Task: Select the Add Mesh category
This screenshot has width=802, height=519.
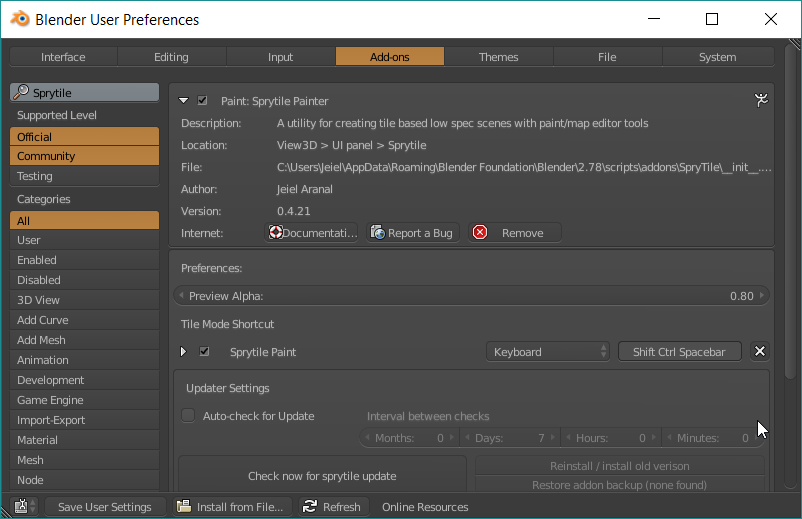Action: pos(84,340)
